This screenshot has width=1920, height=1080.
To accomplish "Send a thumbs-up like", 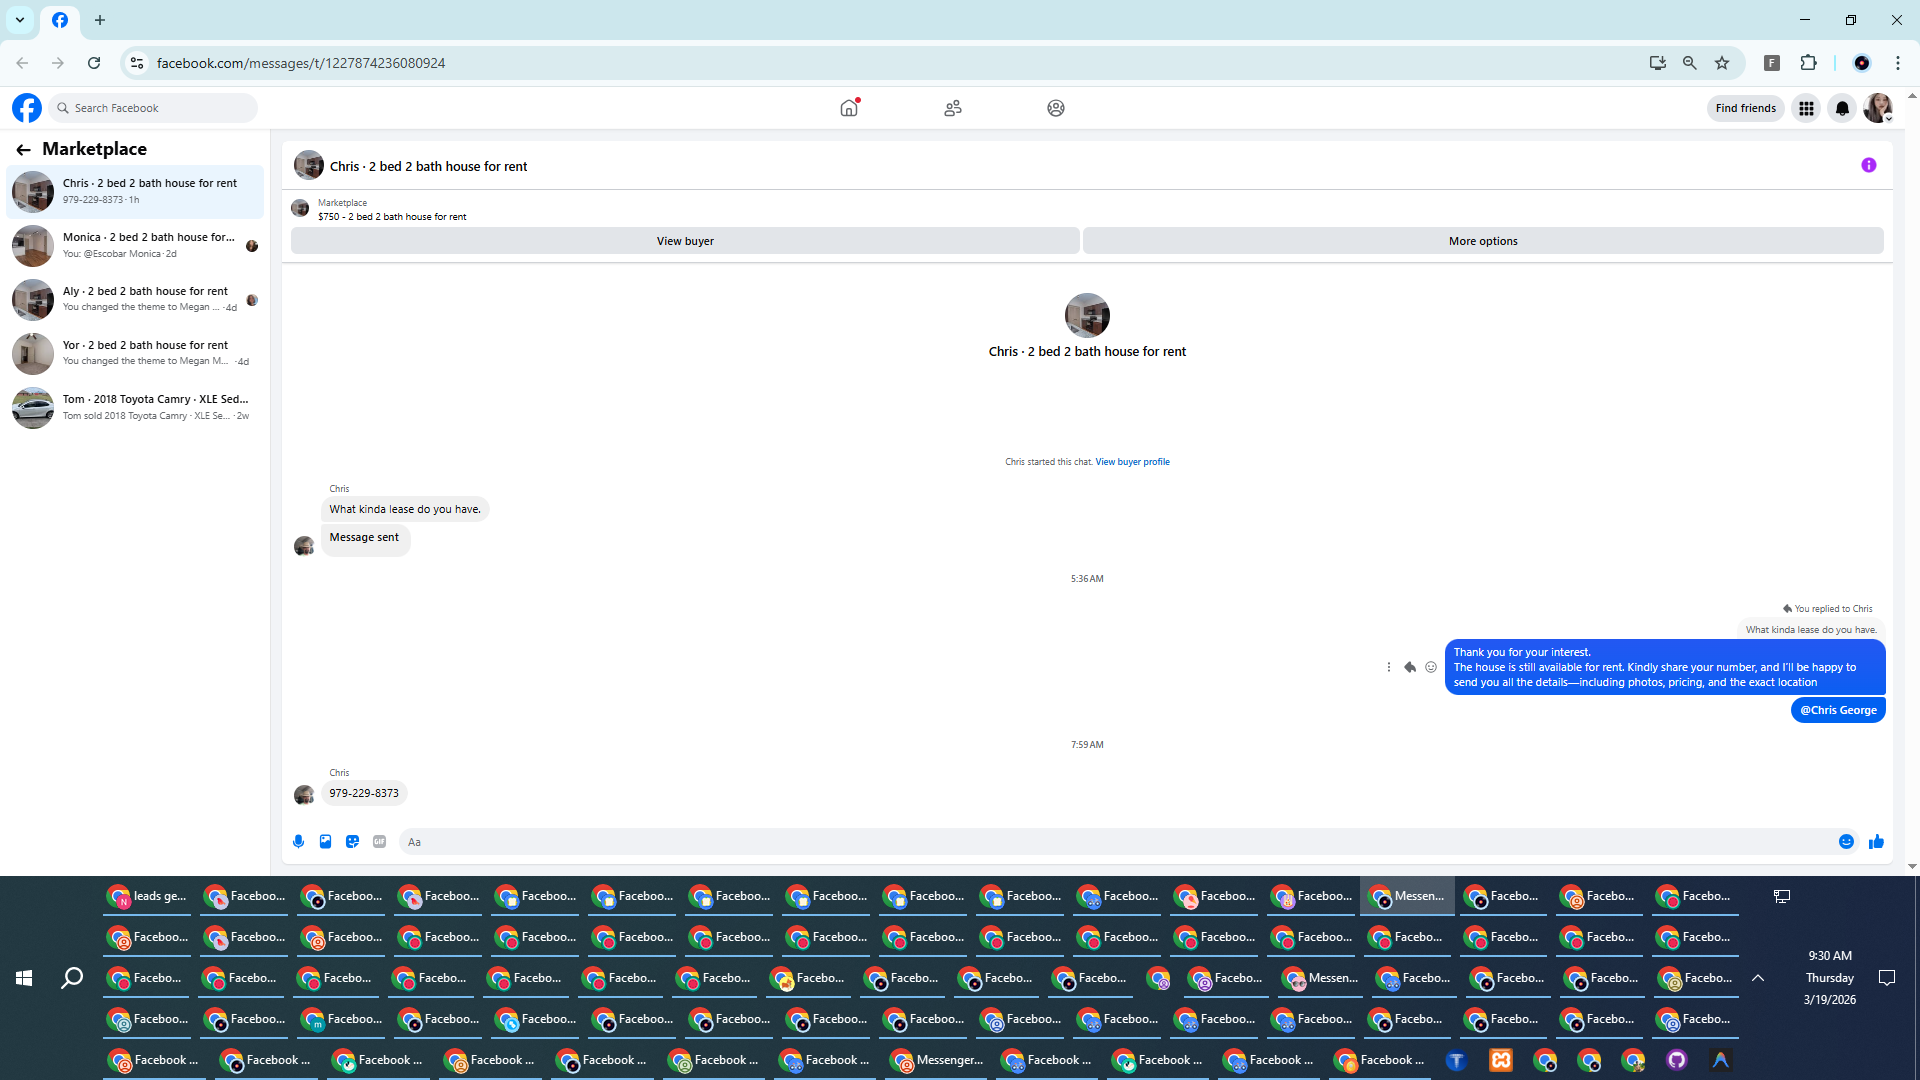I will click(1876, 842).
